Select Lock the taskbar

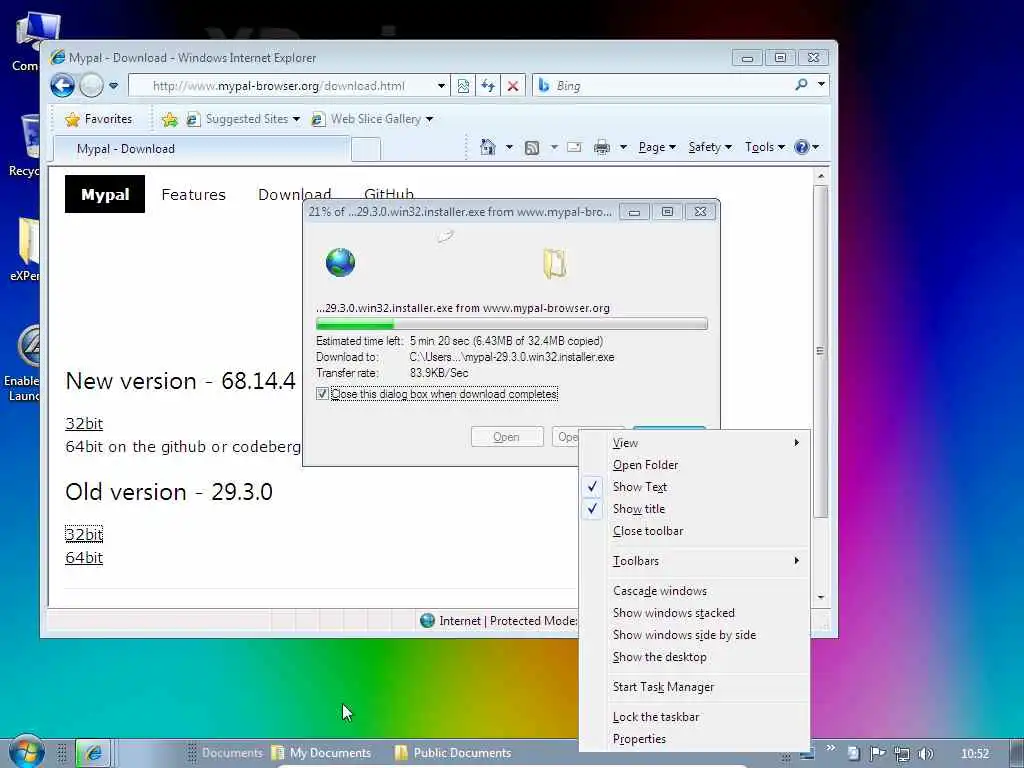pos(695,717)
